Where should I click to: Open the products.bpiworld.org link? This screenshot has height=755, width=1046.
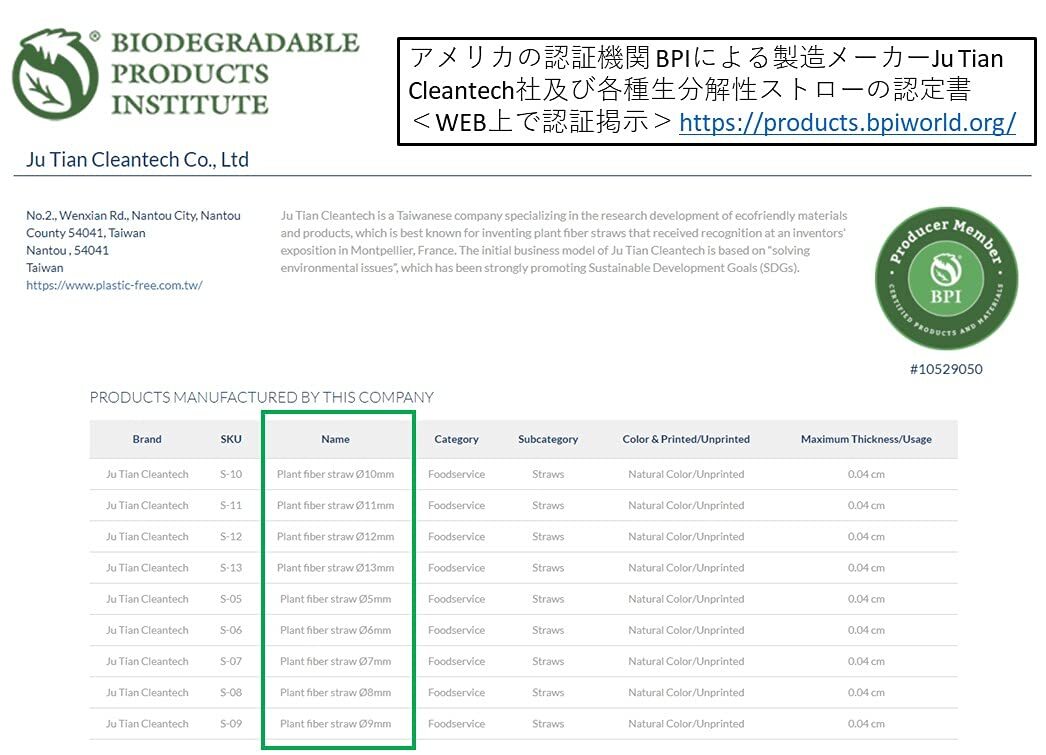pos(847,122)
